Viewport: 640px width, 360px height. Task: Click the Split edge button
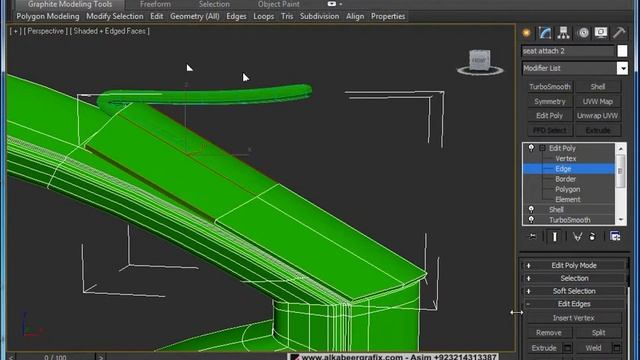pos(598,333)
